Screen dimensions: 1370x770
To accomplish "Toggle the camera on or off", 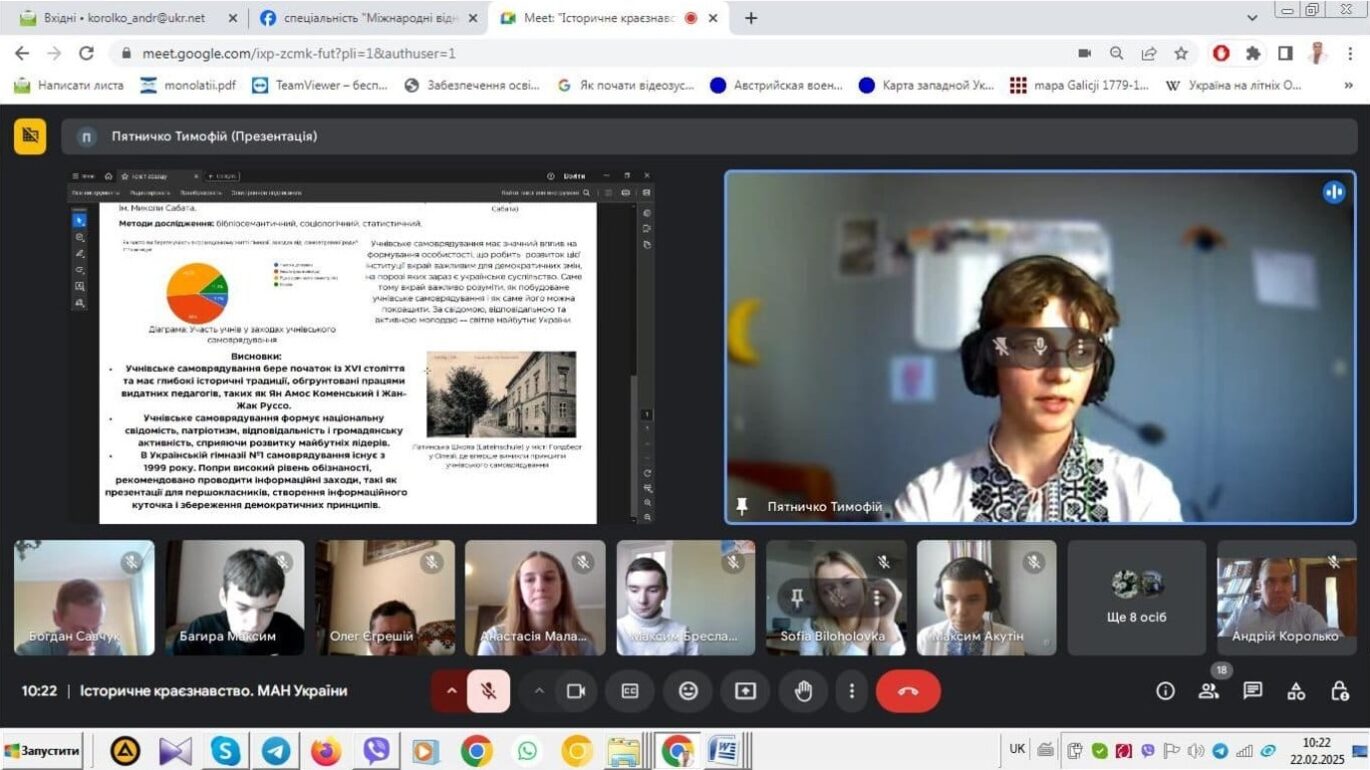I will (x=575, y=691).
